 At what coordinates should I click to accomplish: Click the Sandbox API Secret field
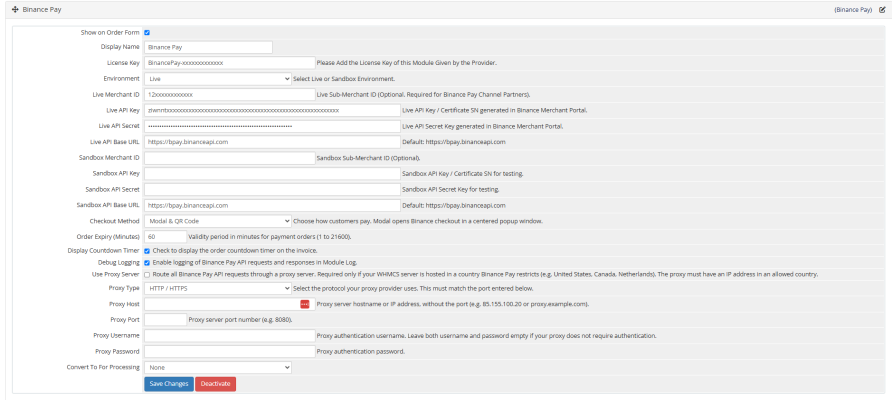272,189
